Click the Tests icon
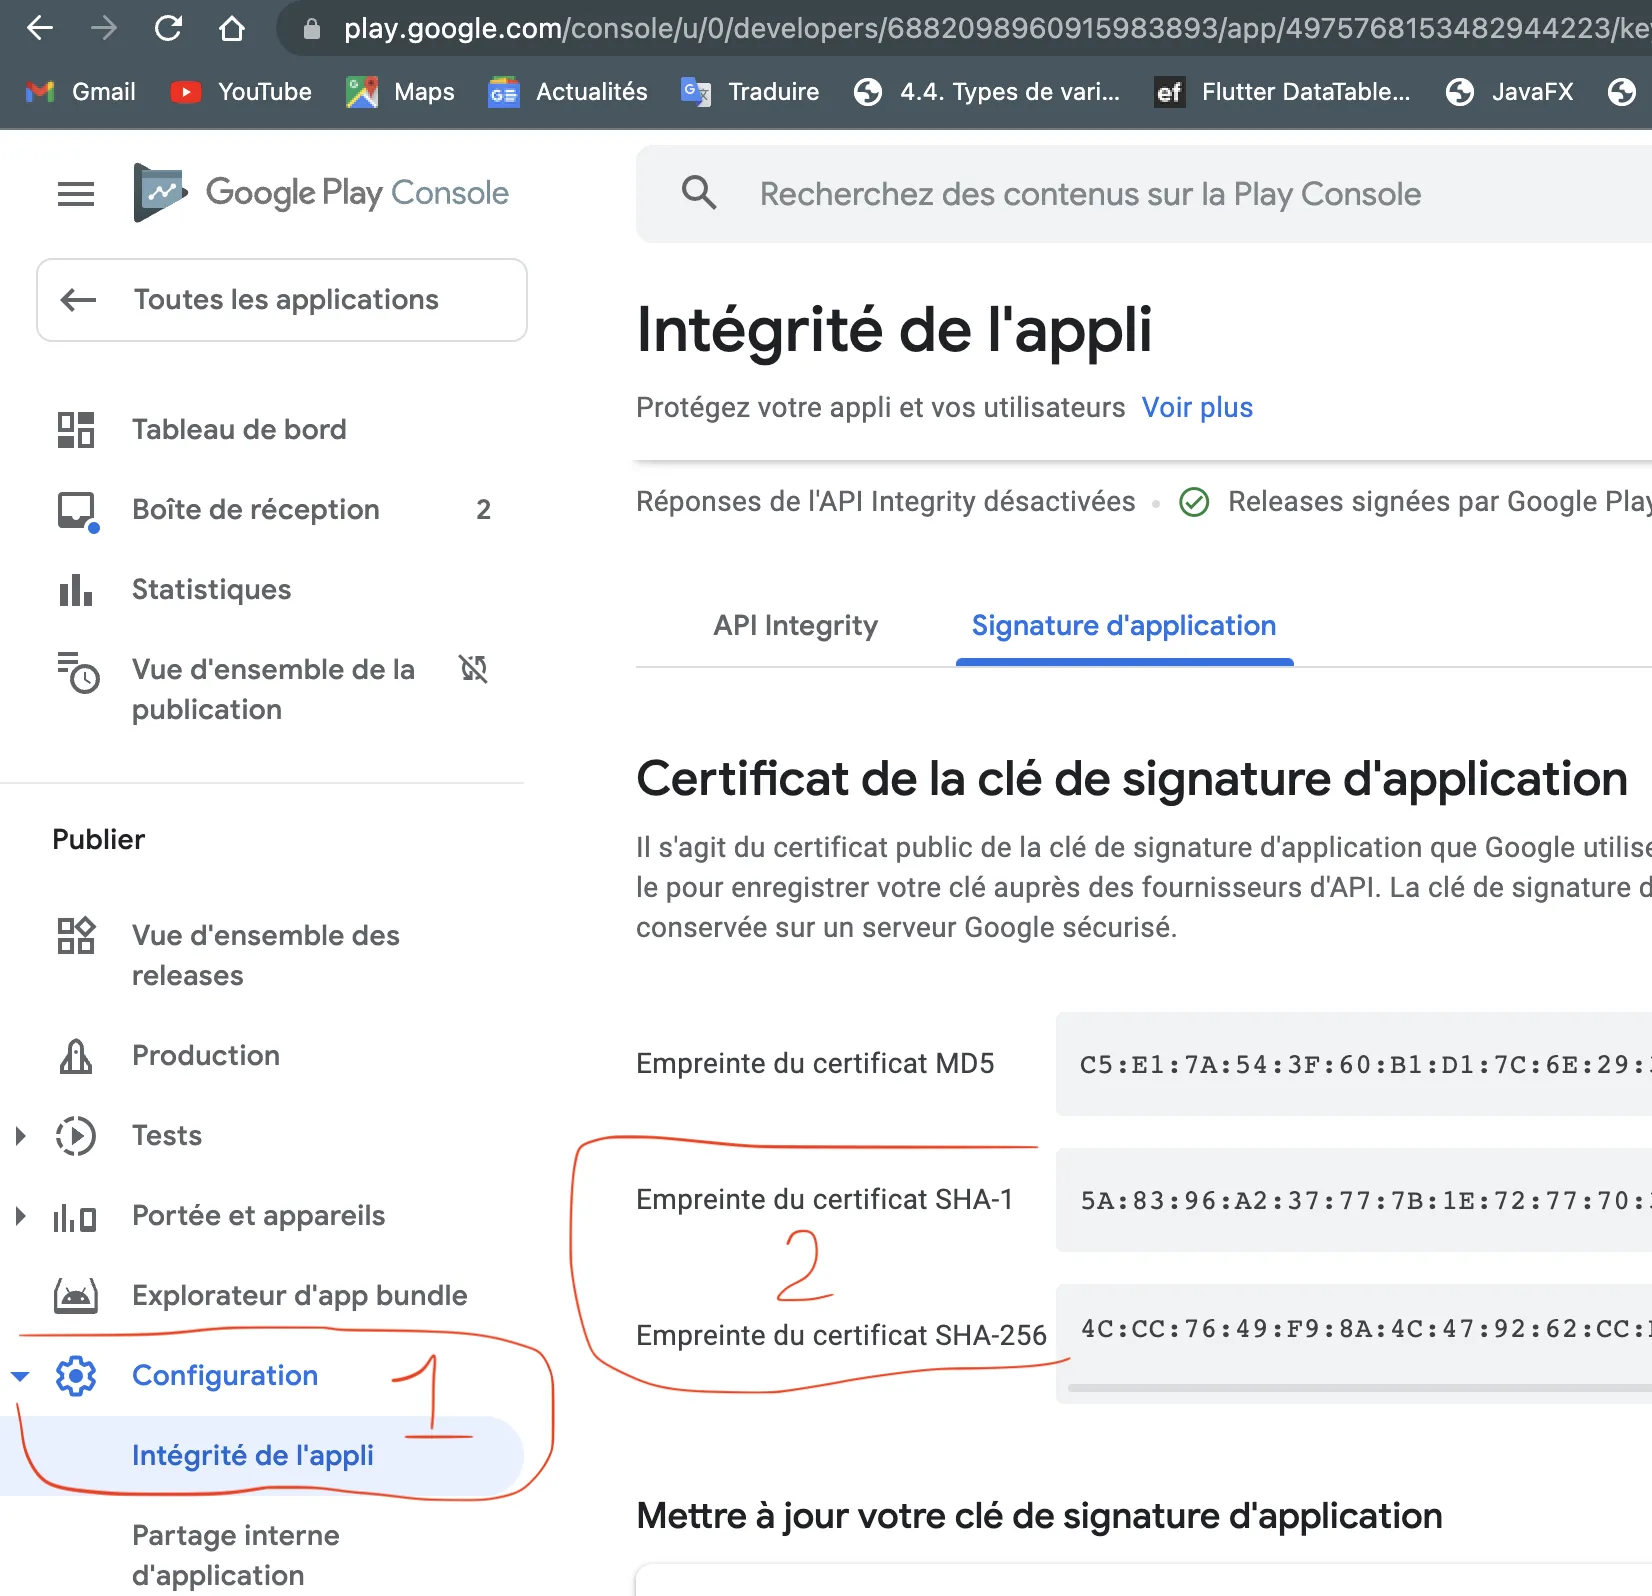1652x1596 pixels. [76, 1136]
